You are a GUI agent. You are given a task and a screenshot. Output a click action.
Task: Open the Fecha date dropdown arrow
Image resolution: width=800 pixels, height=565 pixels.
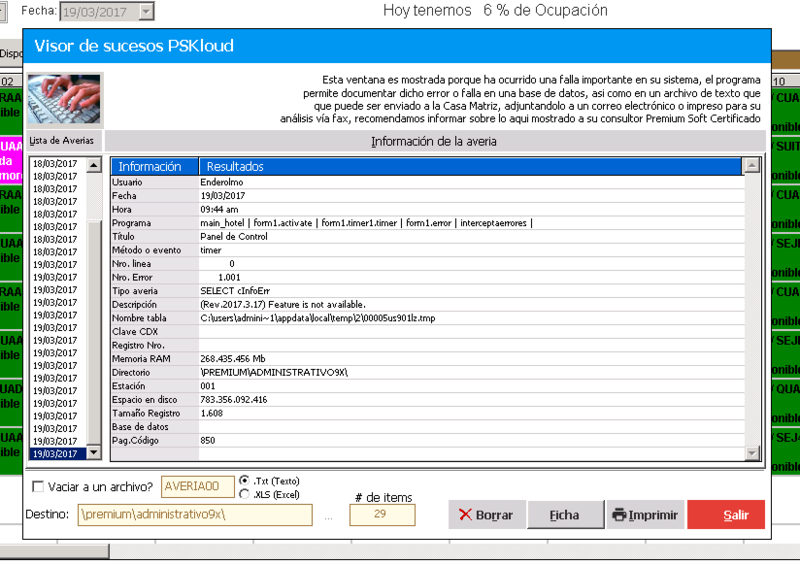click(x=146, y=11)
